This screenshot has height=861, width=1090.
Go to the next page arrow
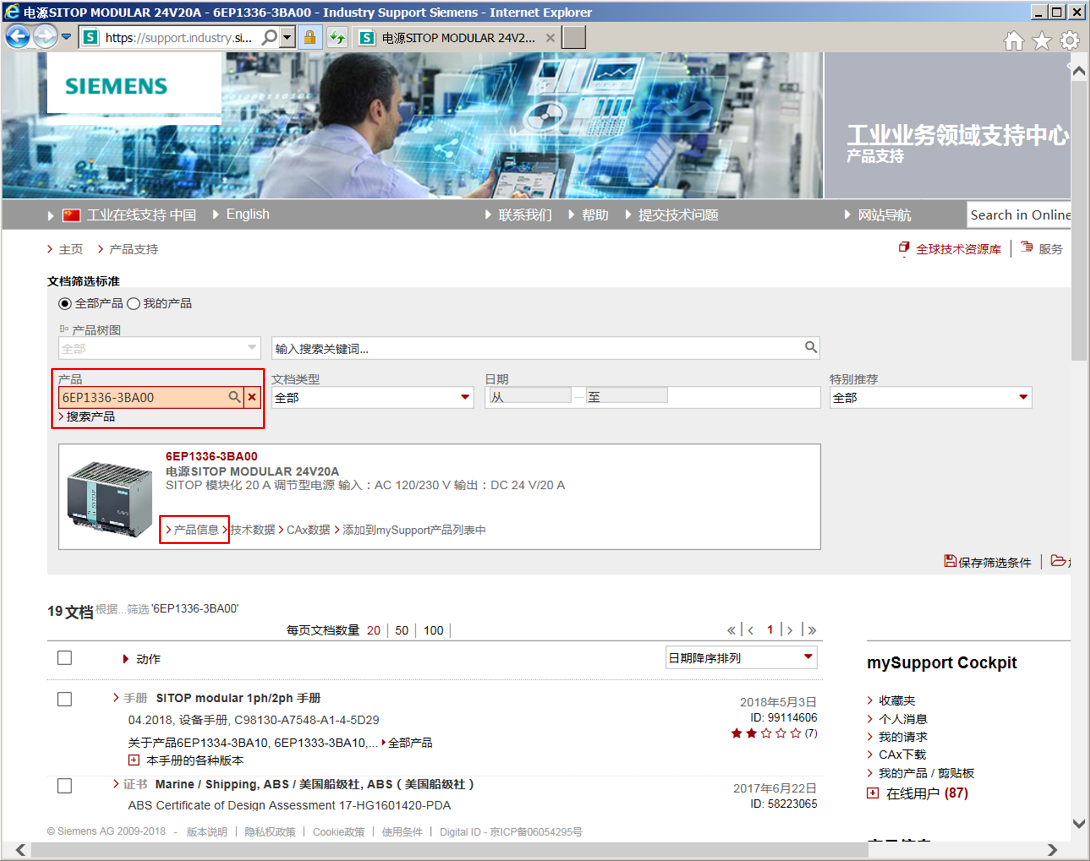(x=790, y=630)
